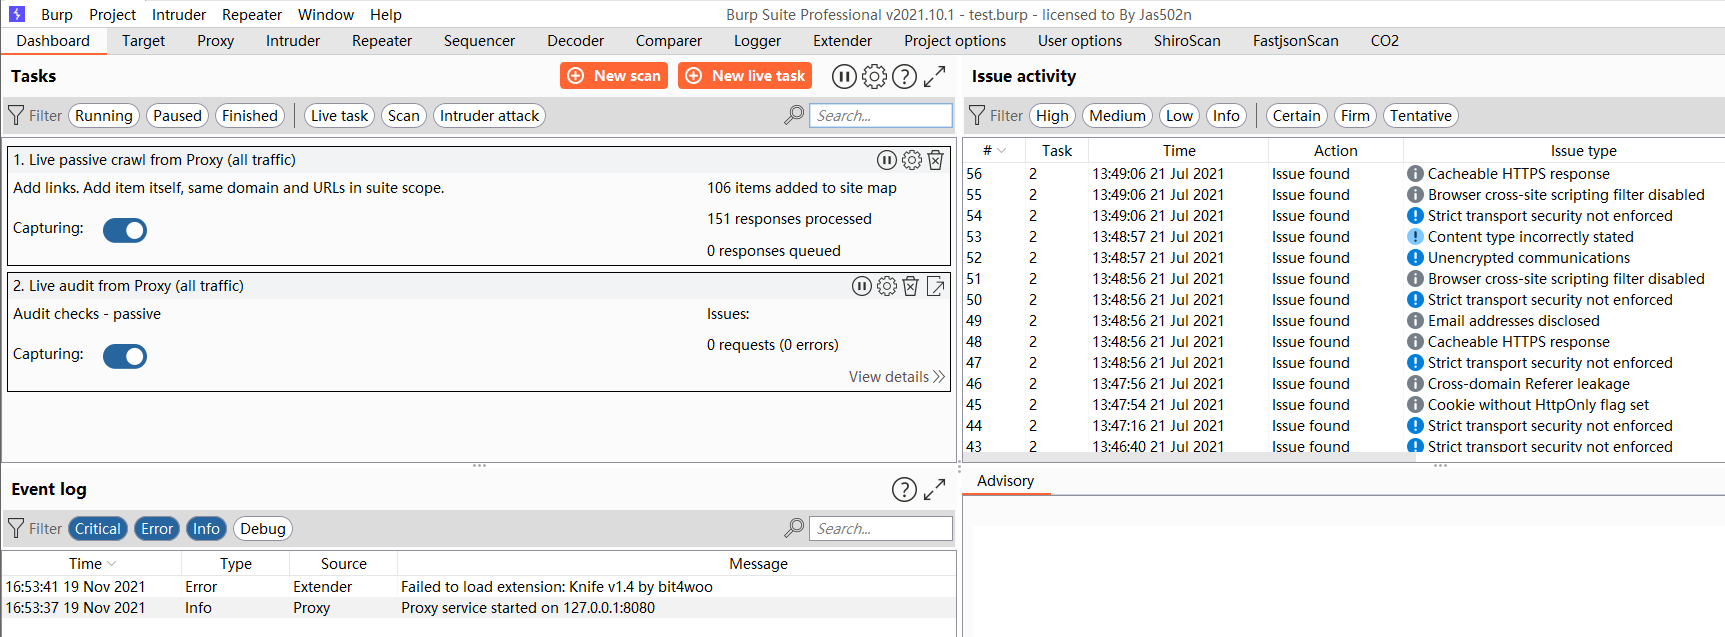The height and width of the screenshot is (637, 1725).
Task: Toggle the Finished tasks filter
Action: [250, 116]
